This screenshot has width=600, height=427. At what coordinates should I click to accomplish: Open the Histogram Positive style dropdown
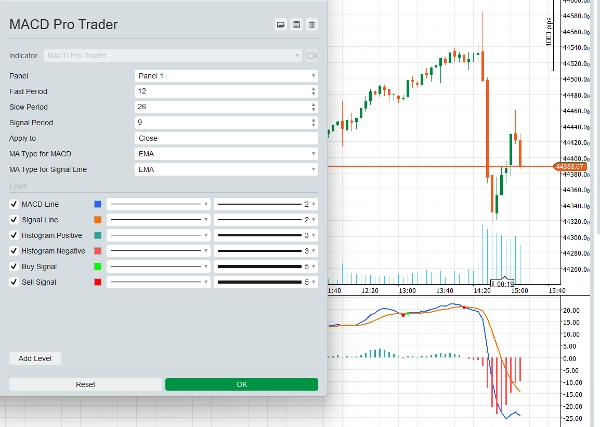pyautogui.click(x=158, y=235)
